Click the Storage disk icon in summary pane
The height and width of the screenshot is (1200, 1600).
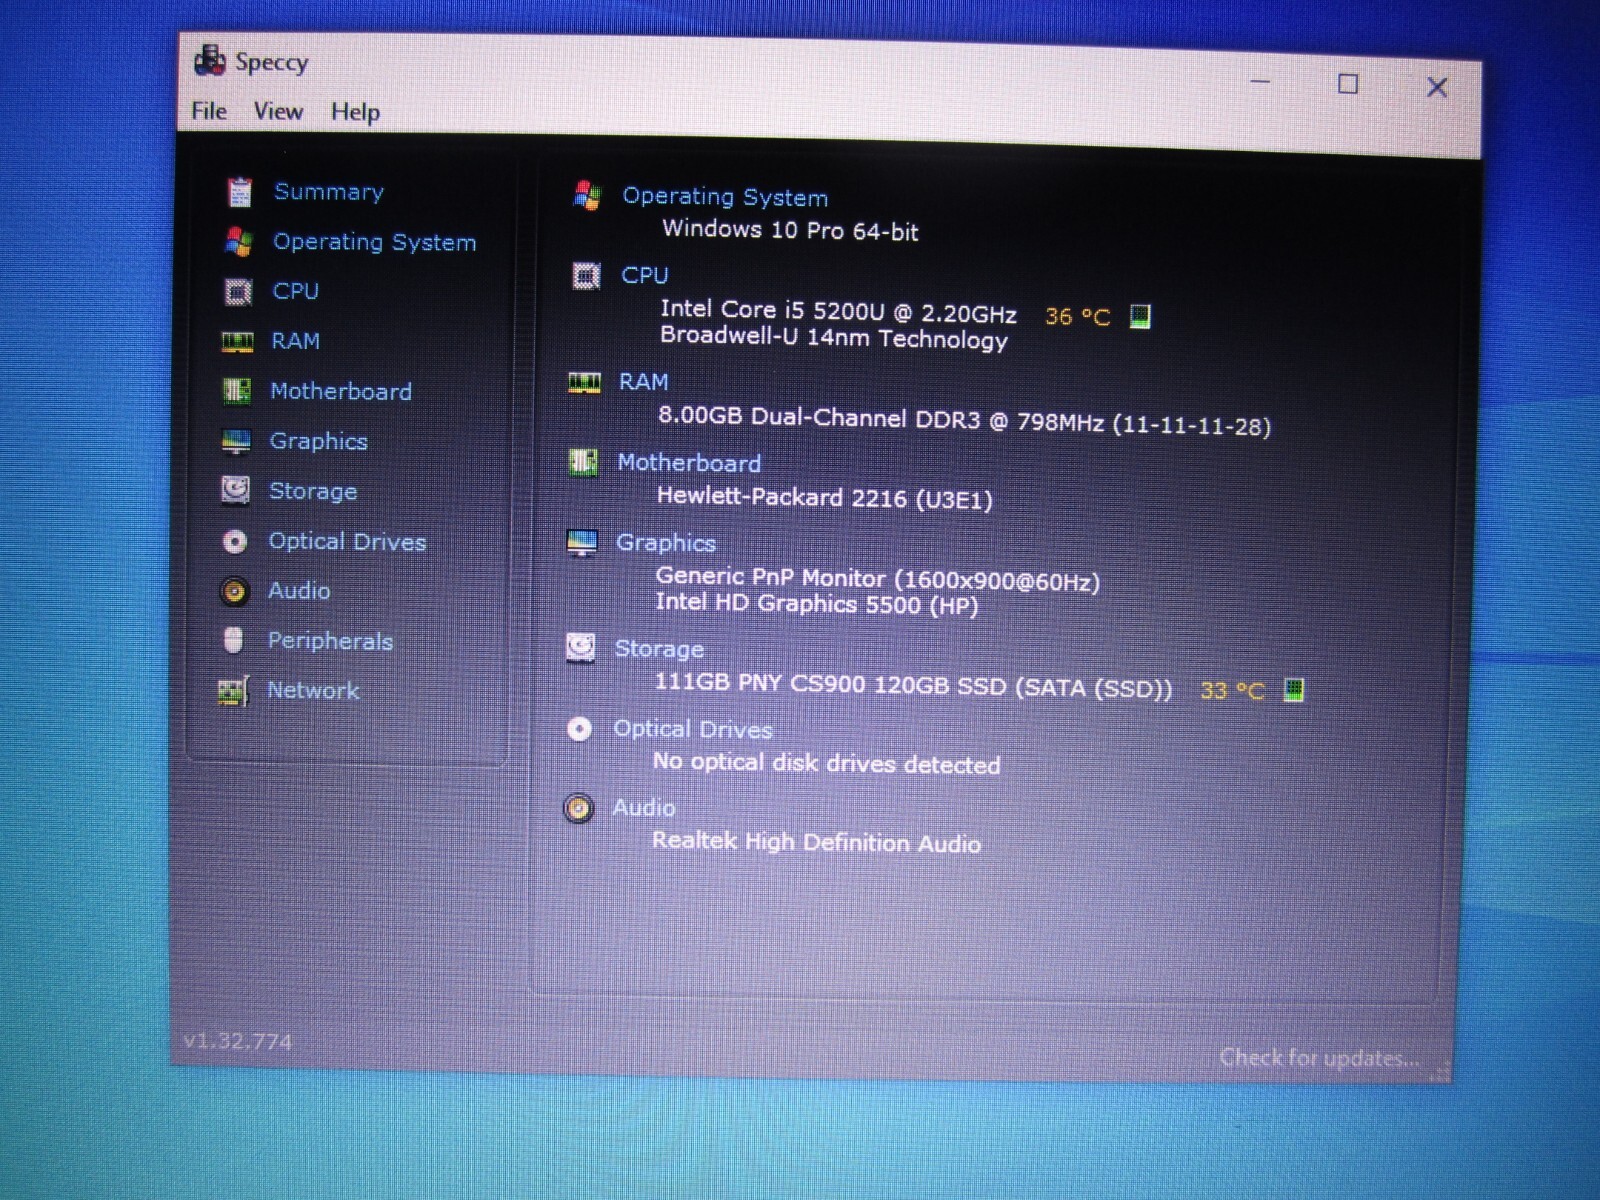tap(581, 648)
